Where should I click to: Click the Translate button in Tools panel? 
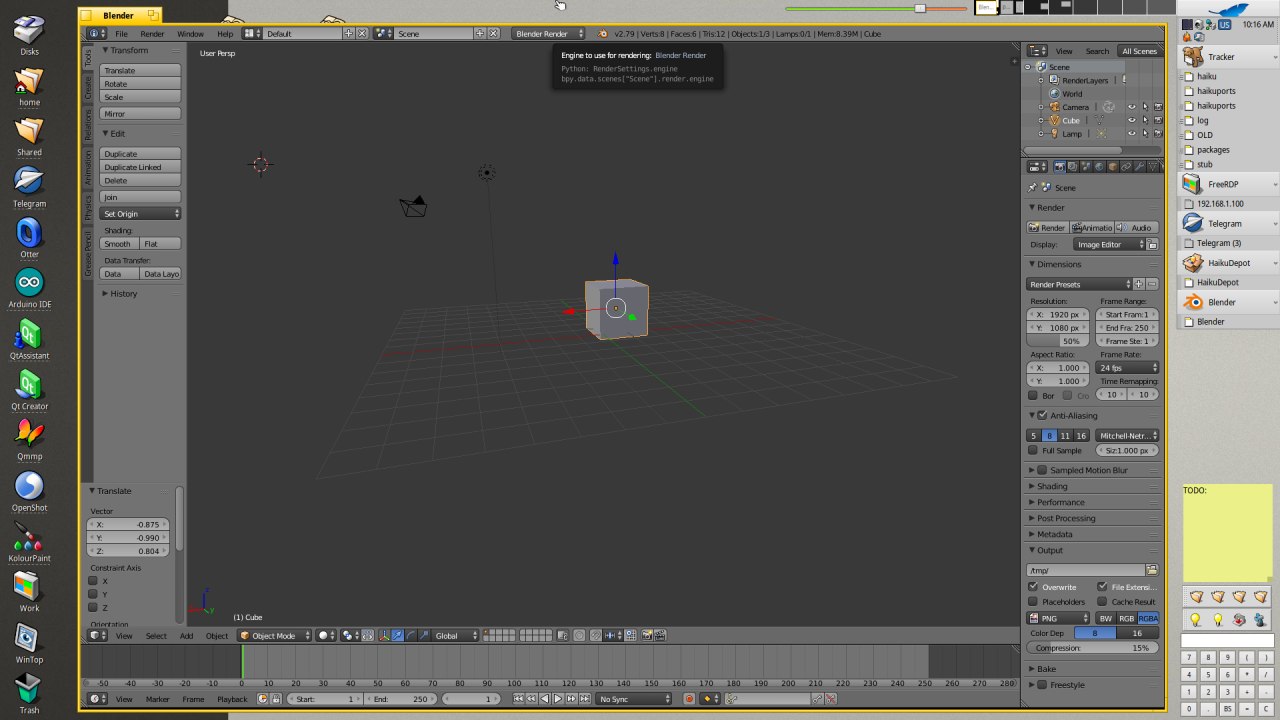tap(141, 71)
